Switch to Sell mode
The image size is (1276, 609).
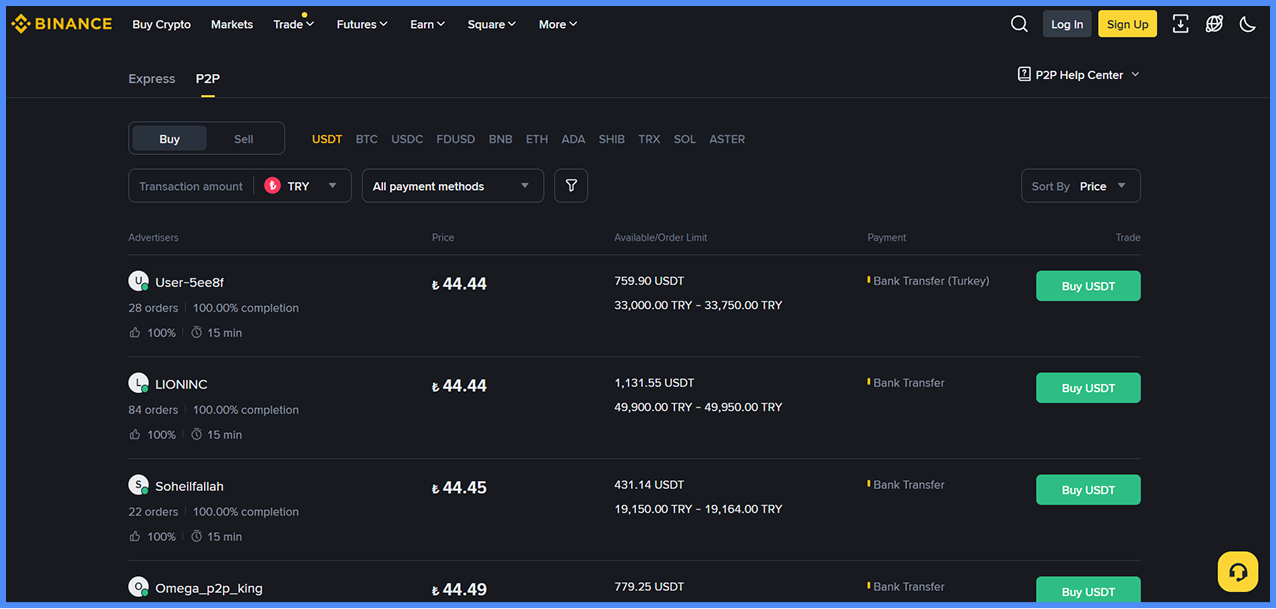click(243, 139)
